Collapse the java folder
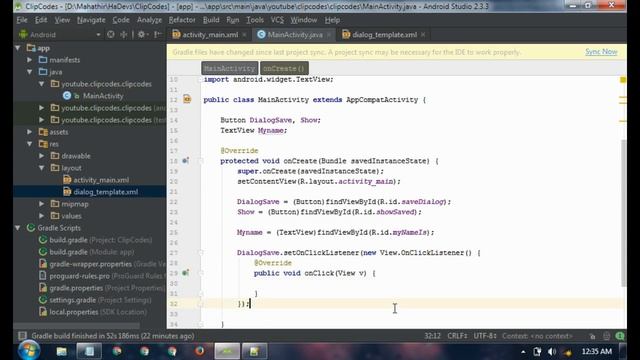Viewport: 640px width, 360px height. 30,72
